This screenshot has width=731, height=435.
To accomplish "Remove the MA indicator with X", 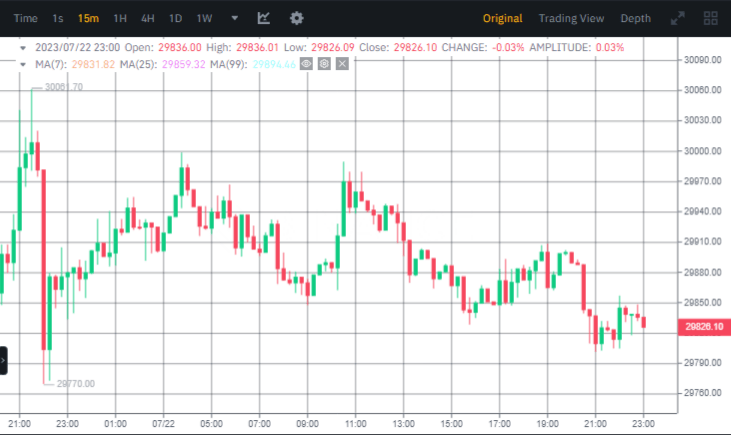I will pos(342,64).
